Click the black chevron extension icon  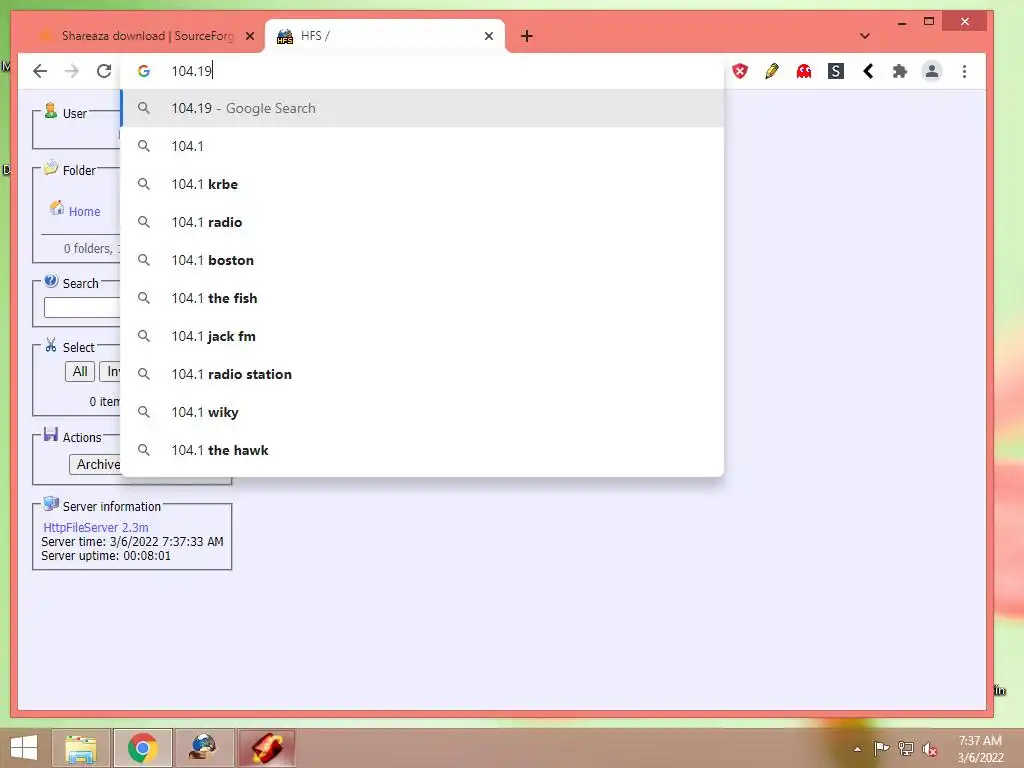(x=868, y=71)
